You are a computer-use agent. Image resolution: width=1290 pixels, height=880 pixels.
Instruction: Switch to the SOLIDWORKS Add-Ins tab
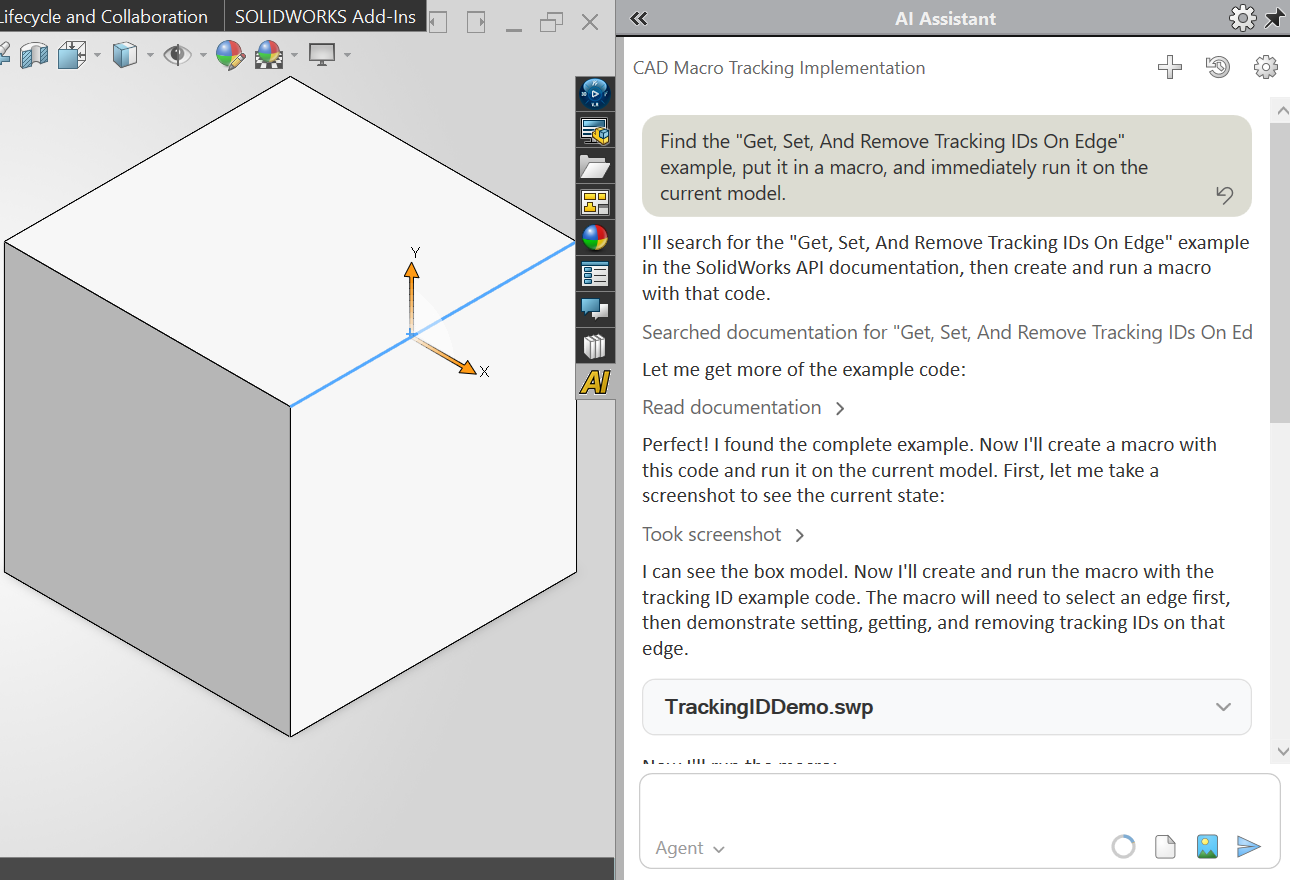click(x=325, y=16)
